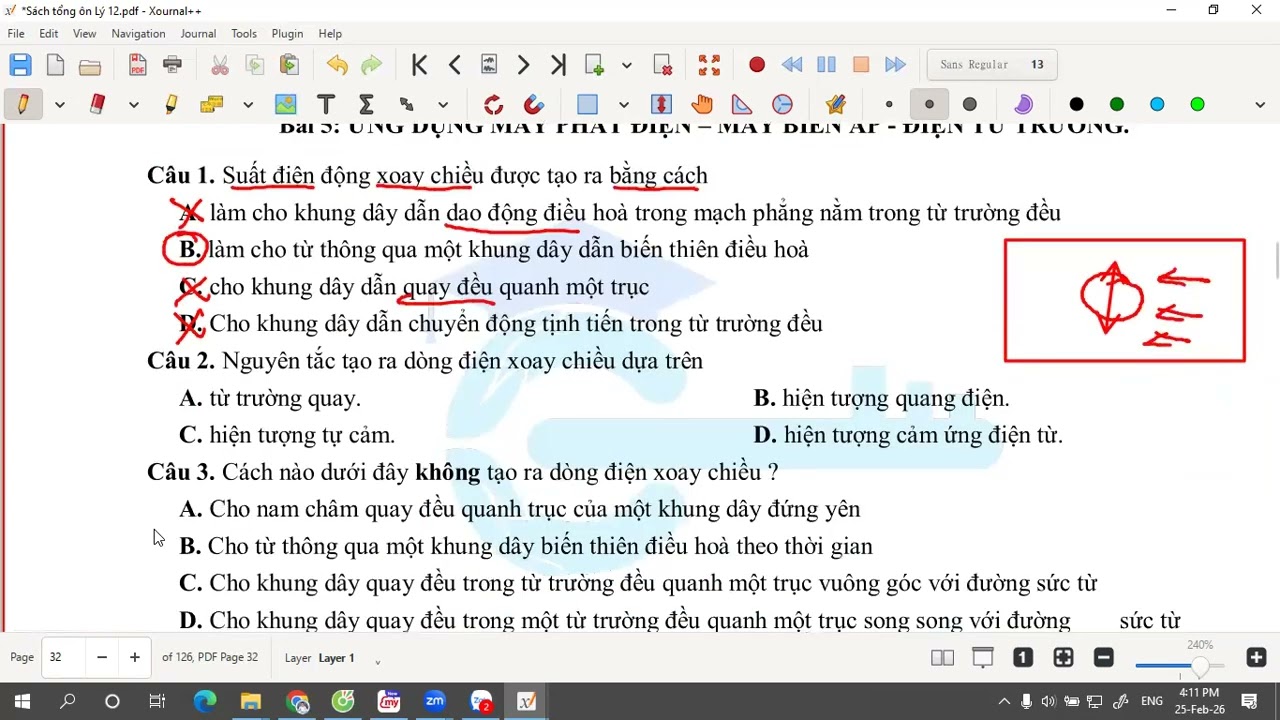Toggle the fill shape option
The image size is (1280, 720).
[x=1023, y=104]
